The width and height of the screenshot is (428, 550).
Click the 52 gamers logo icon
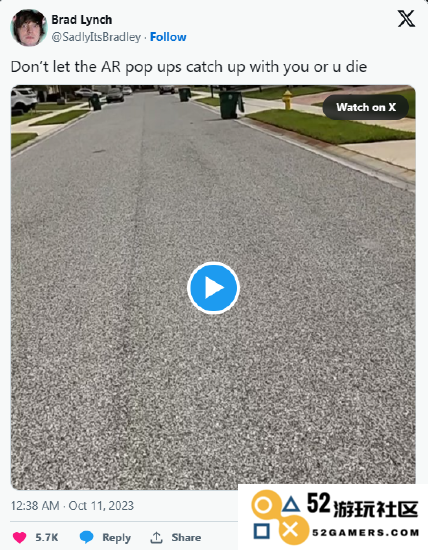point(277,517)
